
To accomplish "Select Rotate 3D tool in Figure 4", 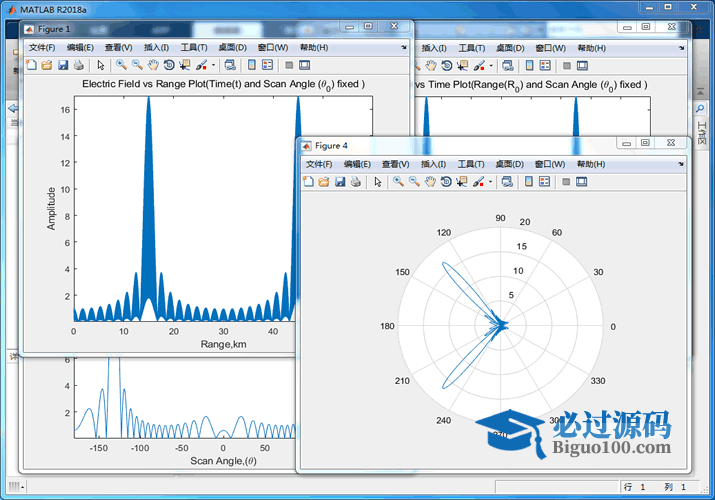I will click(x=446, y=182).
